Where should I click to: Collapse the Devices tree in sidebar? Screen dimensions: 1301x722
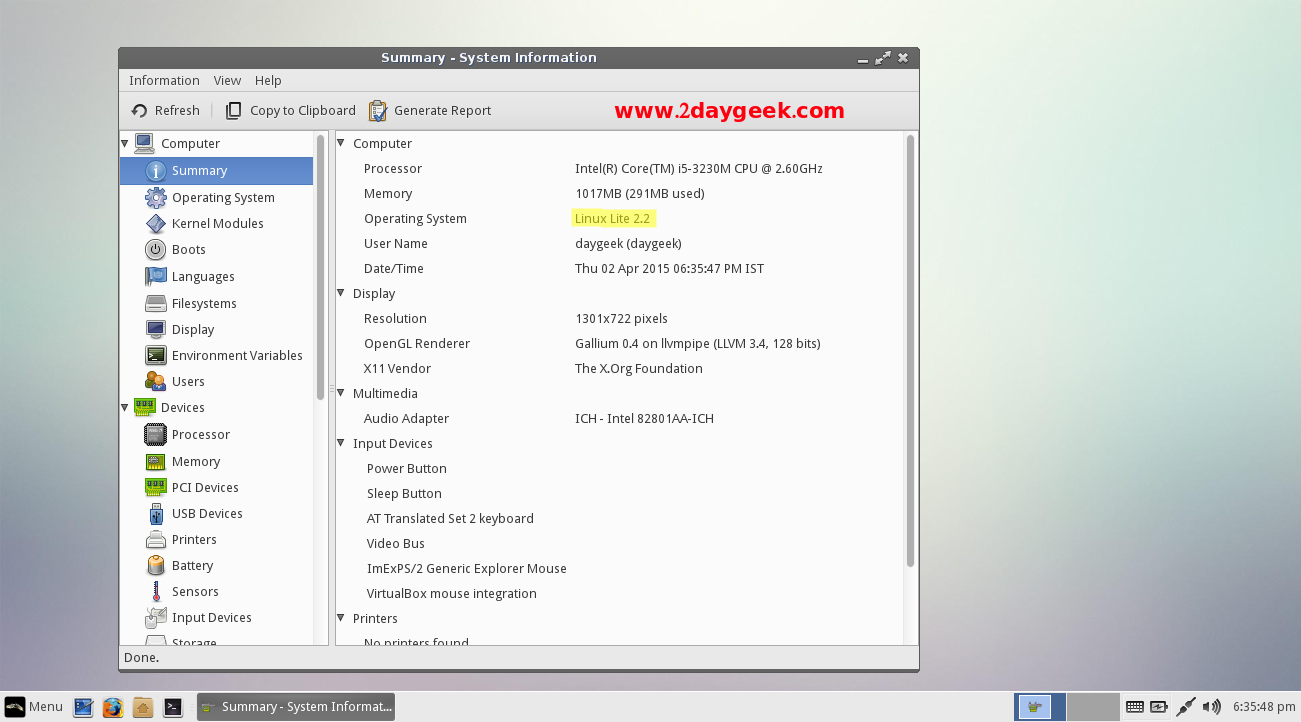pos(126,408)
